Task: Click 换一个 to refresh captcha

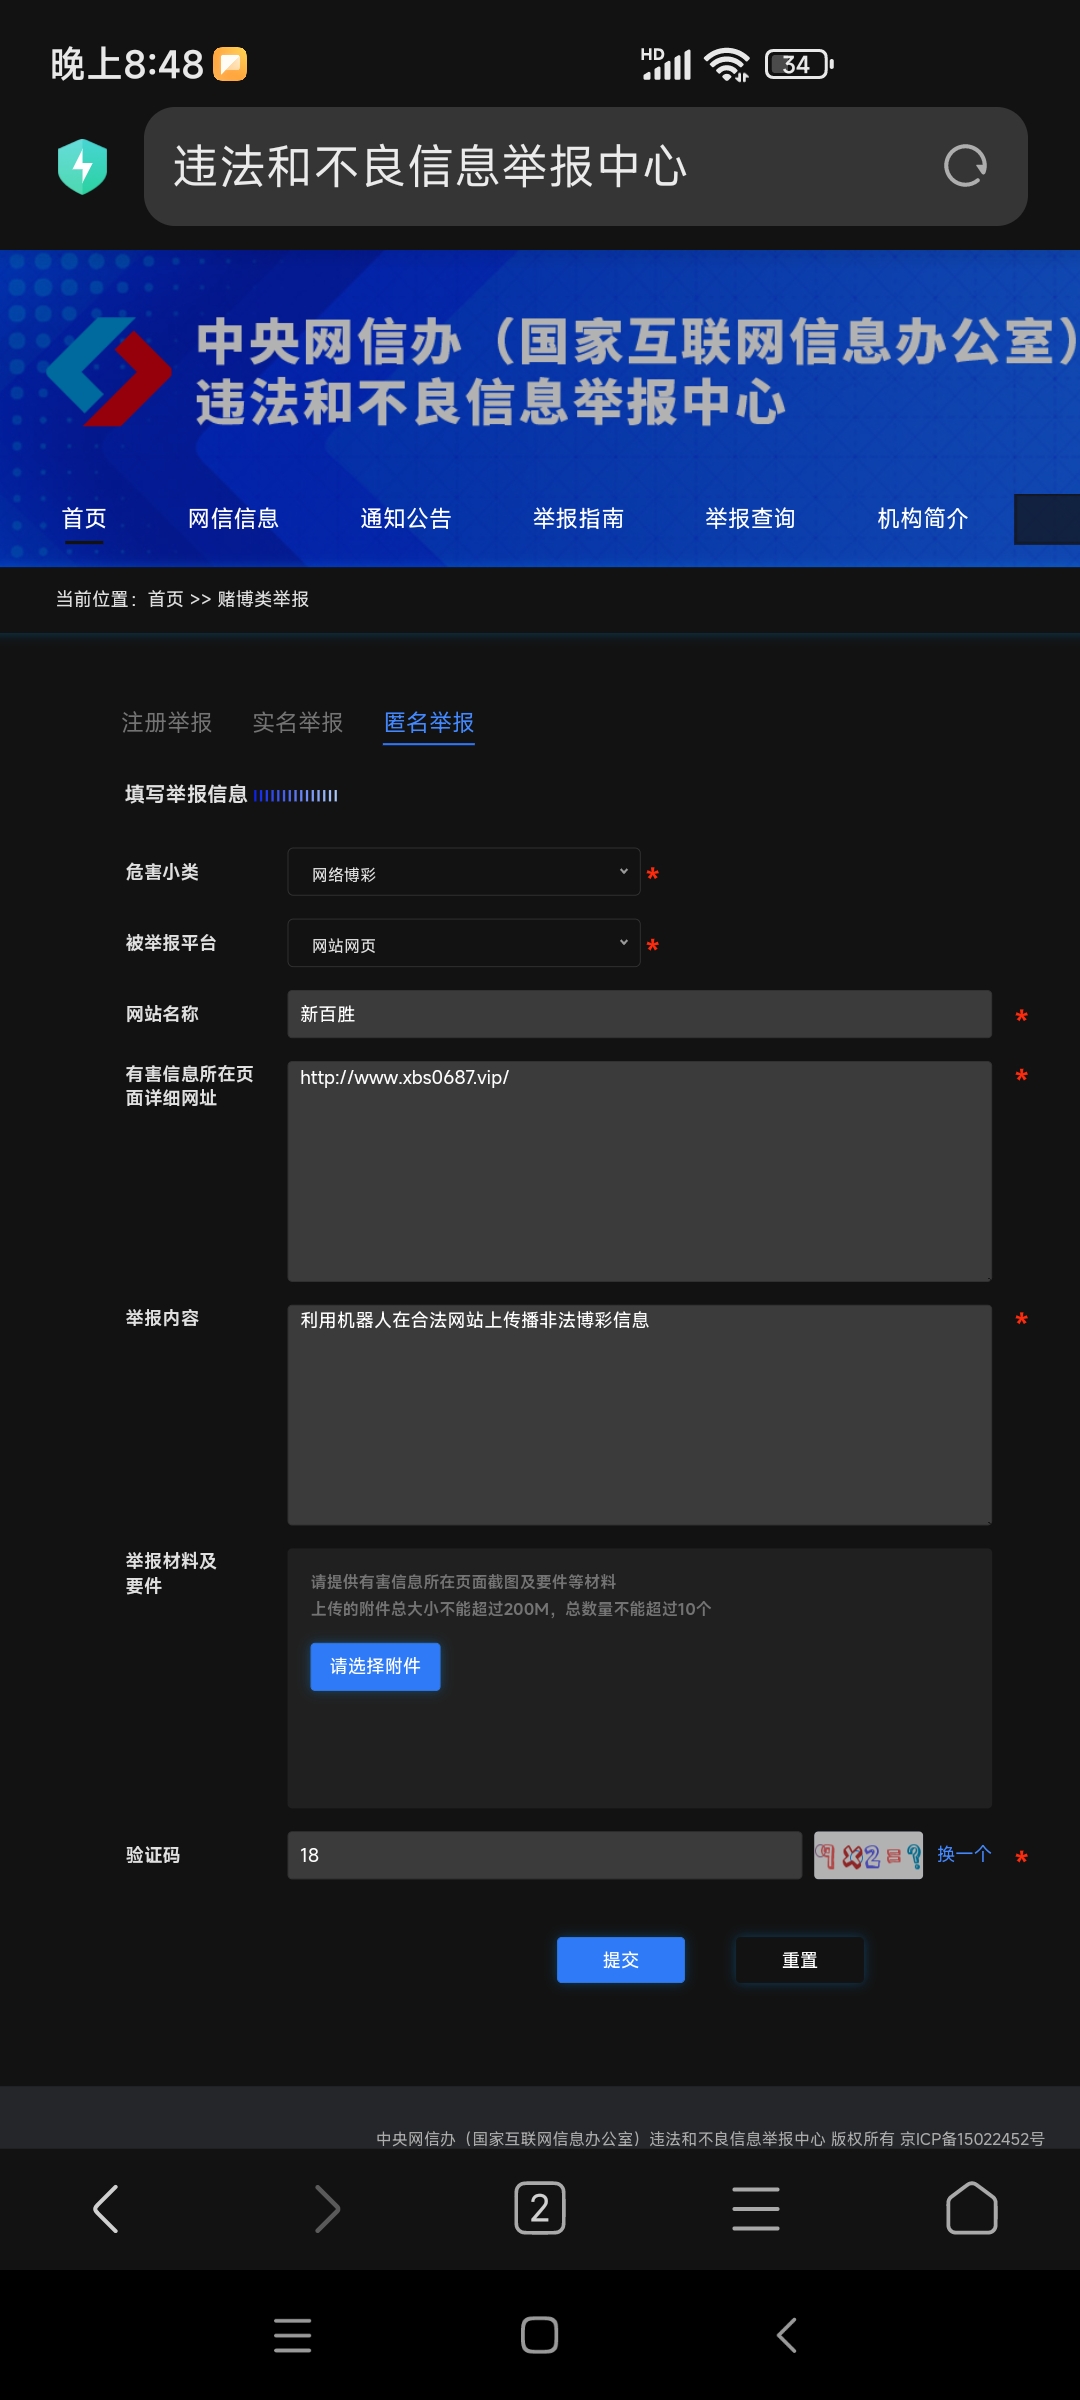Action: point(964,1854)
